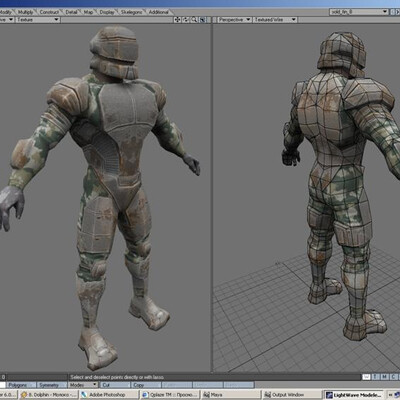
Task: Click the viewport maximize icon
Action: click(x=202, y=20)
